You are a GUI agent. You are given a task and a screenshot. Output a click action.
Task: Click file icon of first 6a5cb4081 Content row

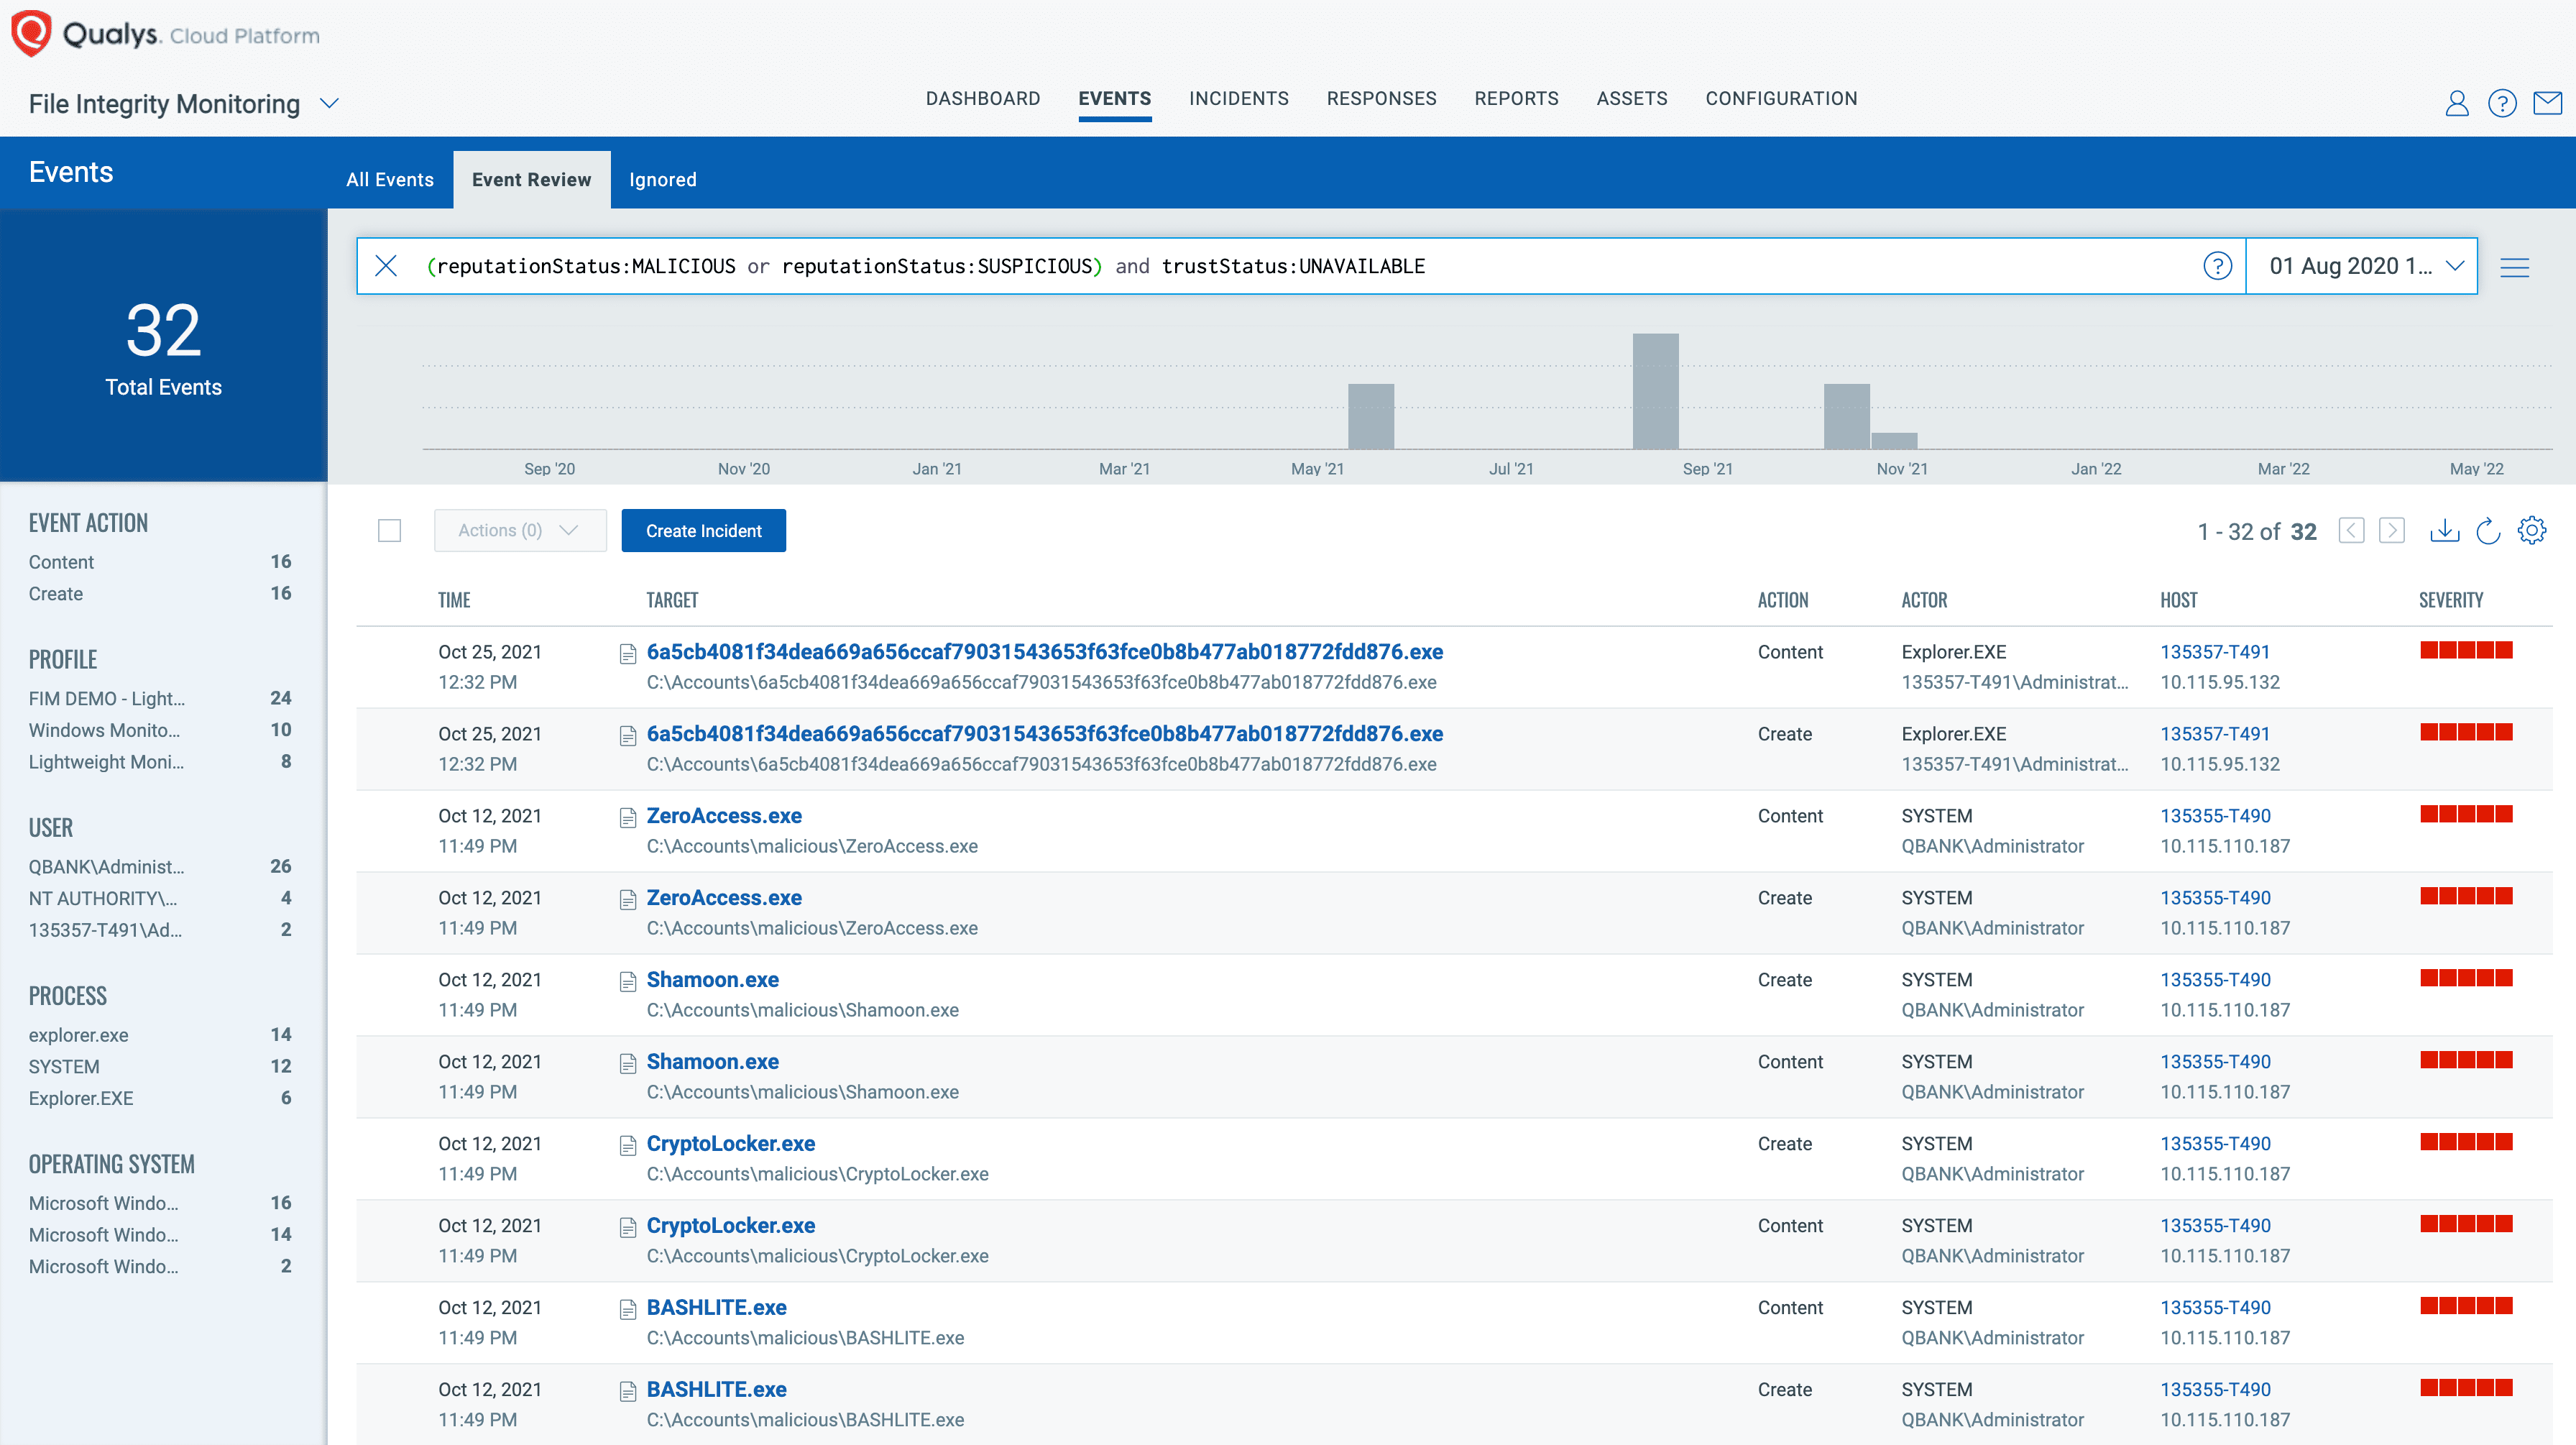(x=628, y=654)
